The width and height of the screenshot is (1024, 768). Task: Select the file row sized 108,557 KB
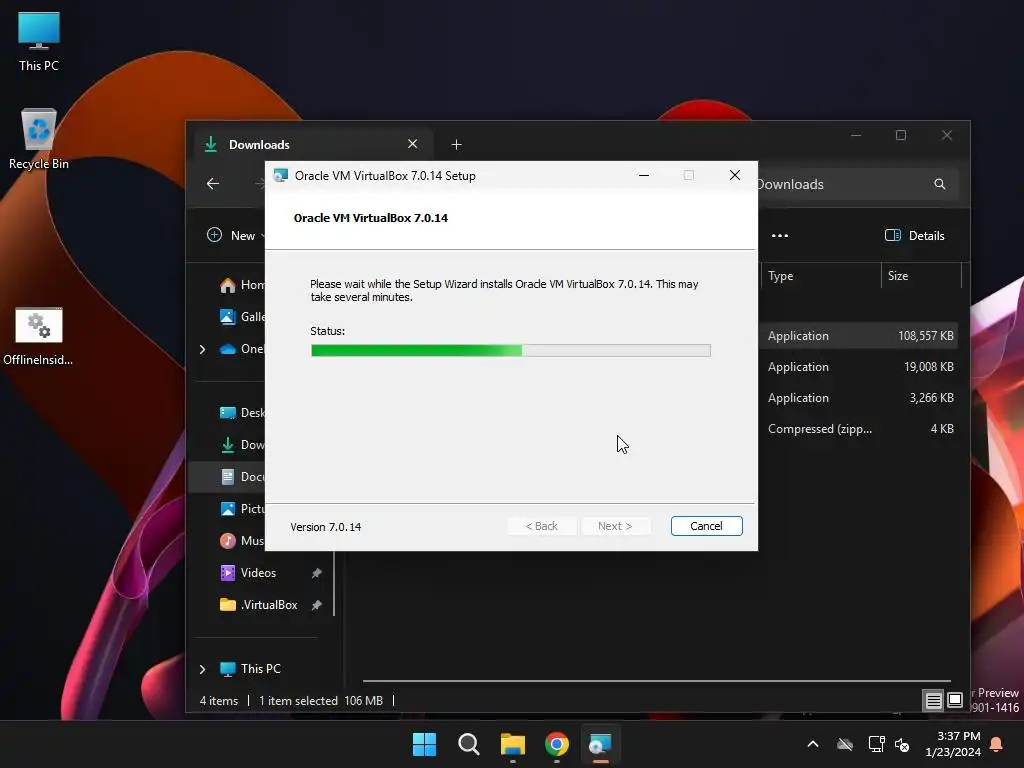click(x=858, y=336)
